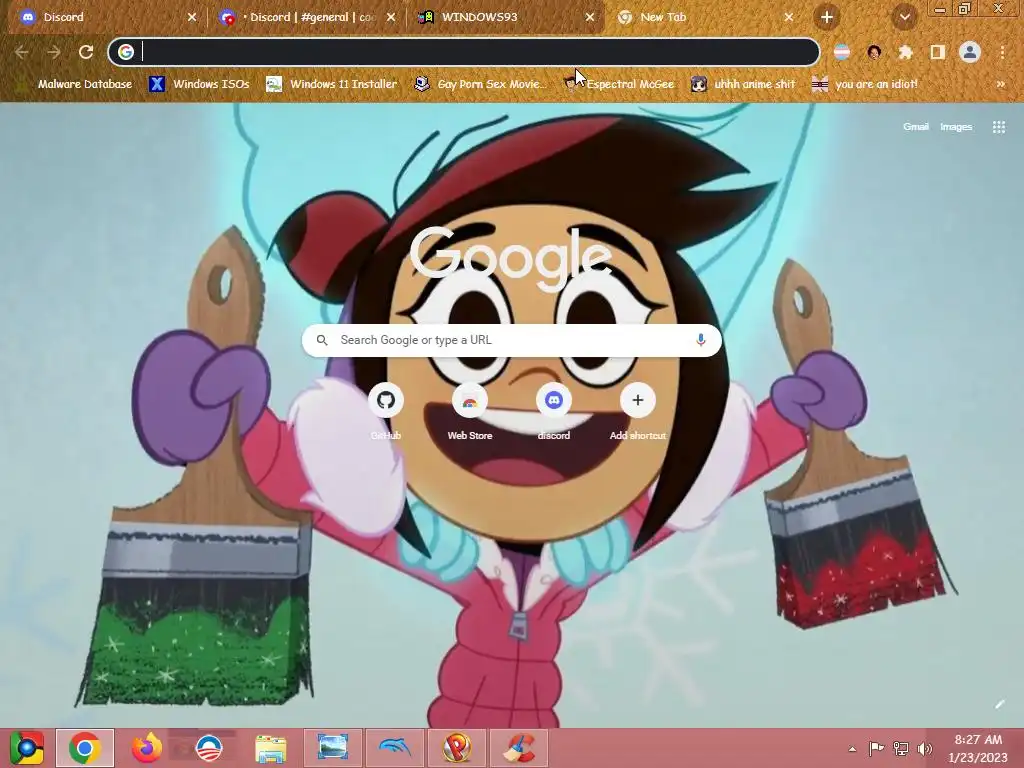
Task: Click the browser Back arrow
Action: [22, 52]
